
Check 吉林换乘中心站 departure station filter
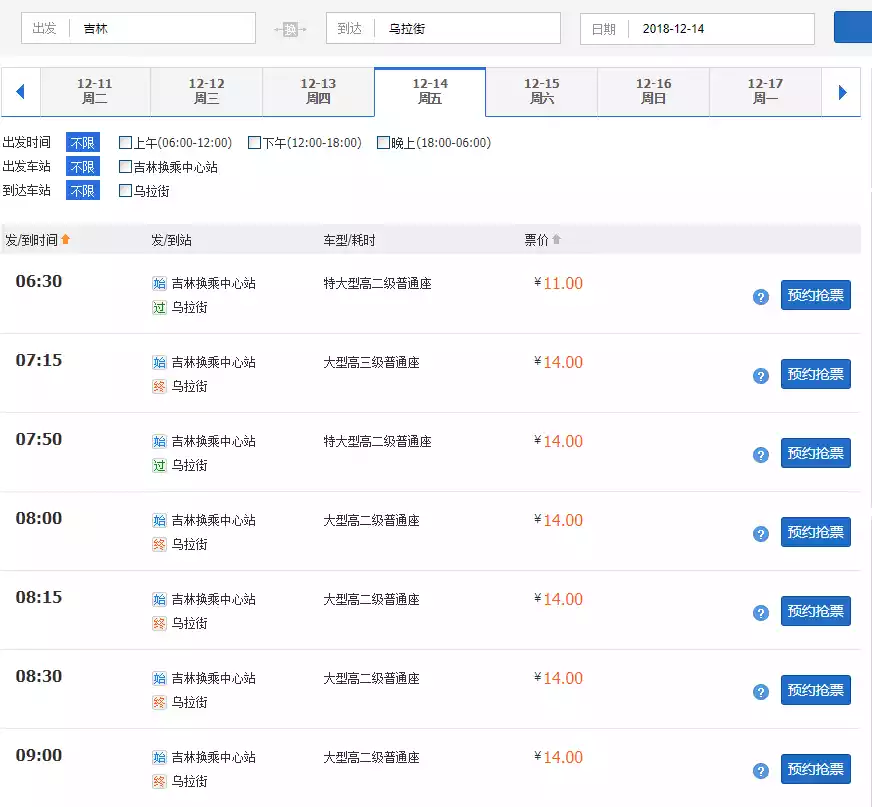coord(125,167)
